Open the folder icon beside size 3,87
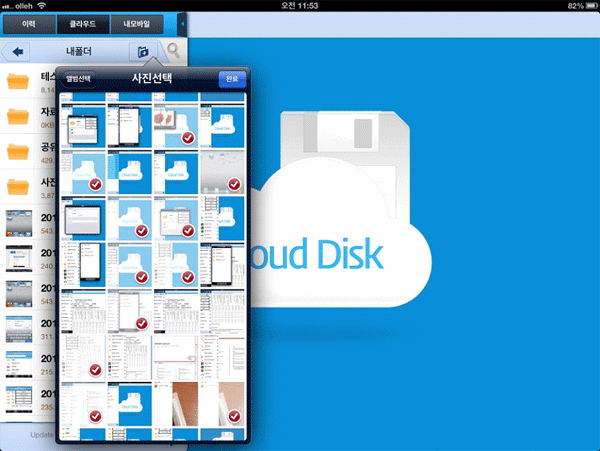The image size is (600, 451). point(18,187)
